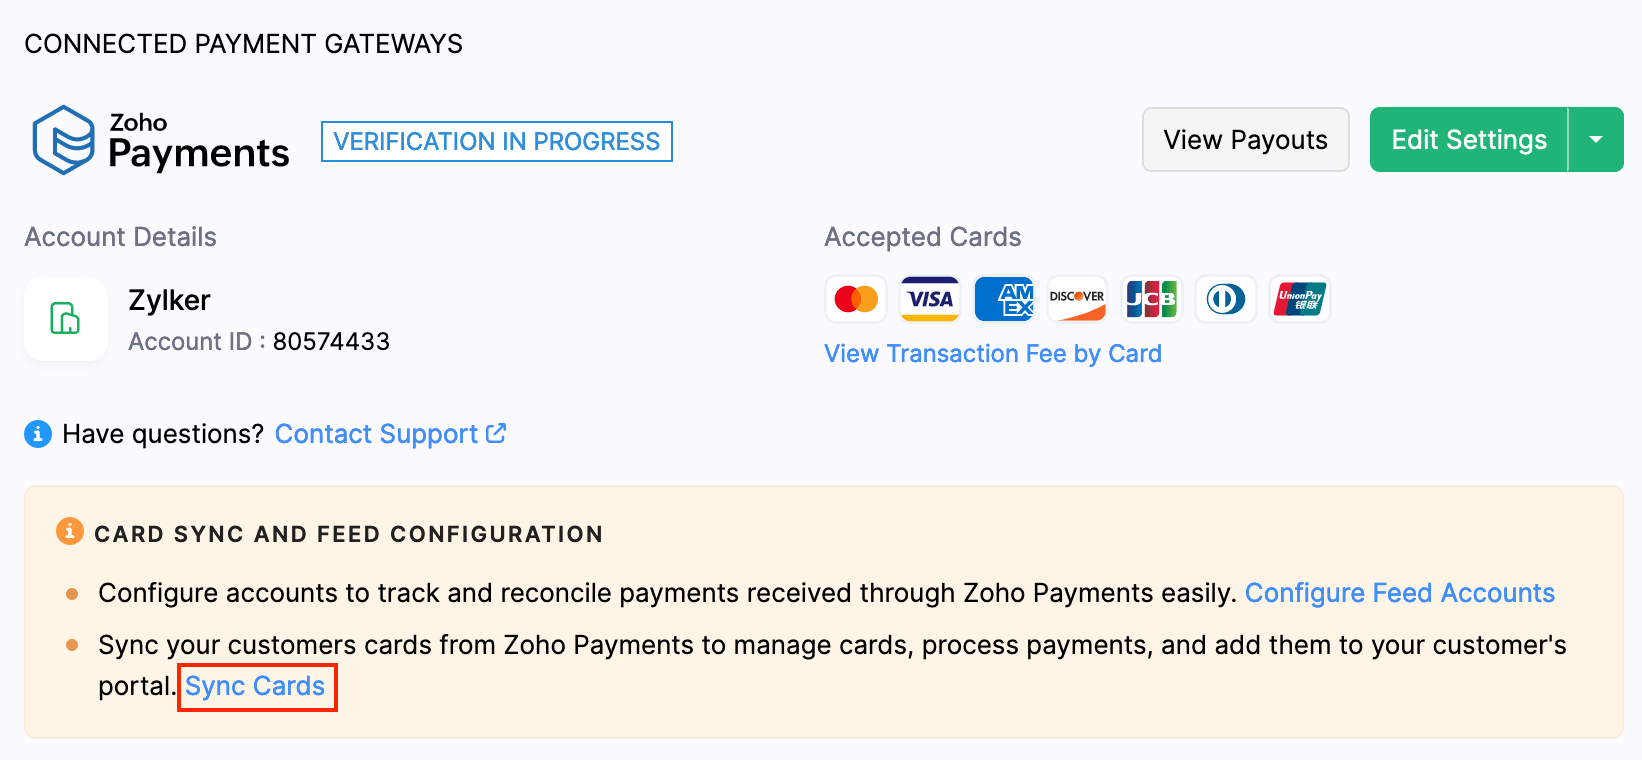The image size is (1642, 760).
Task: Click the Diners Club card icon
Action: tap(1225, 299)
